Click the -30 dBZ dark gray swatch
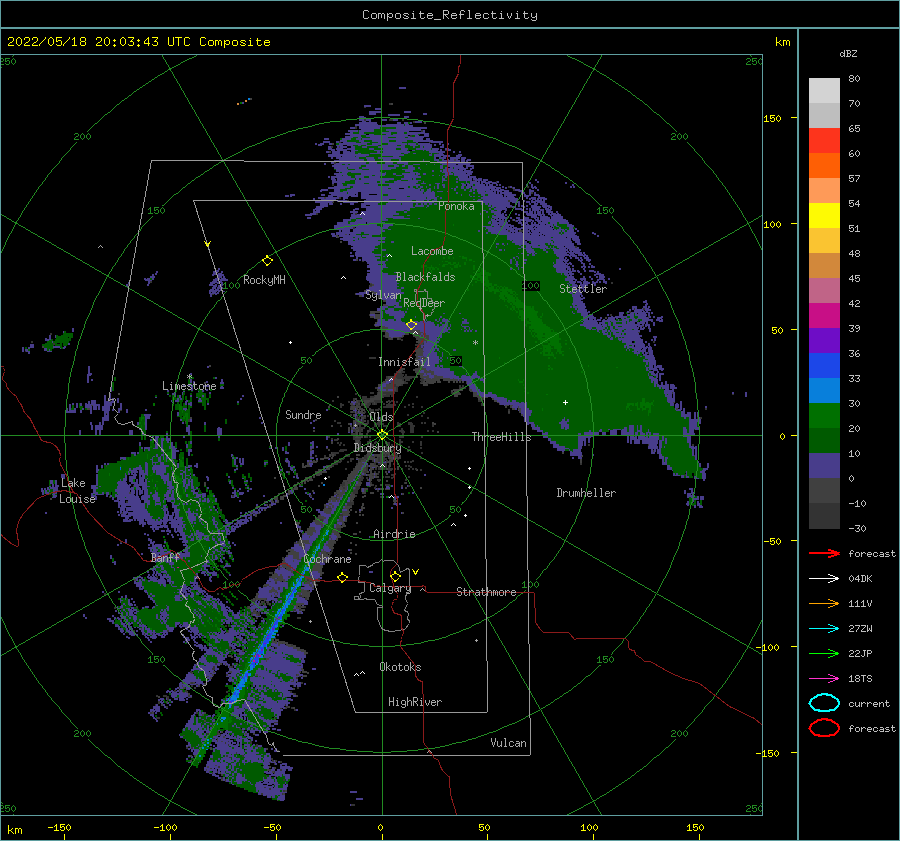 click(824, 516)
